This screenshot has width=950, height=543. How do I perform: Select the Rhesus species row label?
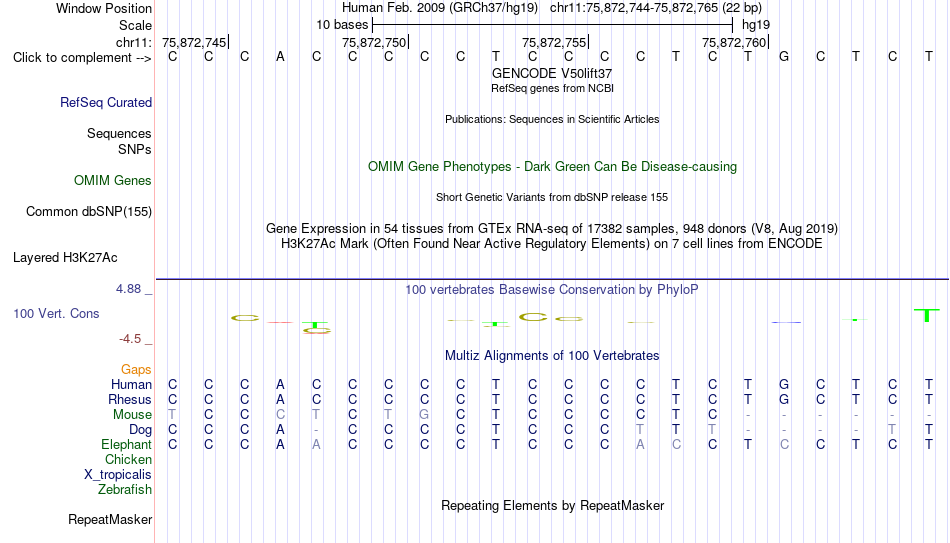tap(130, 400)
